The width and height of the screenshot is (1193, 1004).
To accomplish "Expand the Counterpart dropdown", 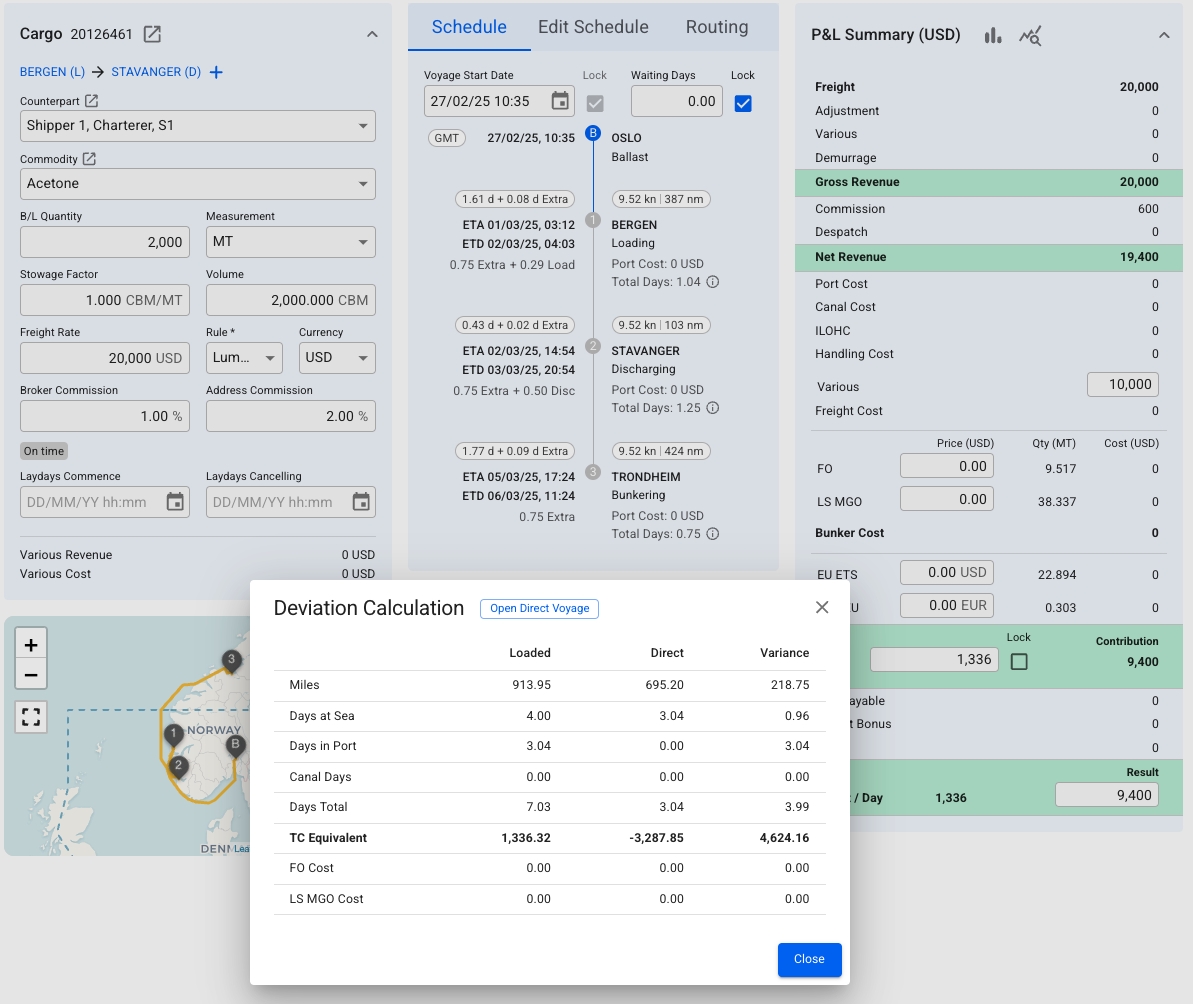I will 362,126.
